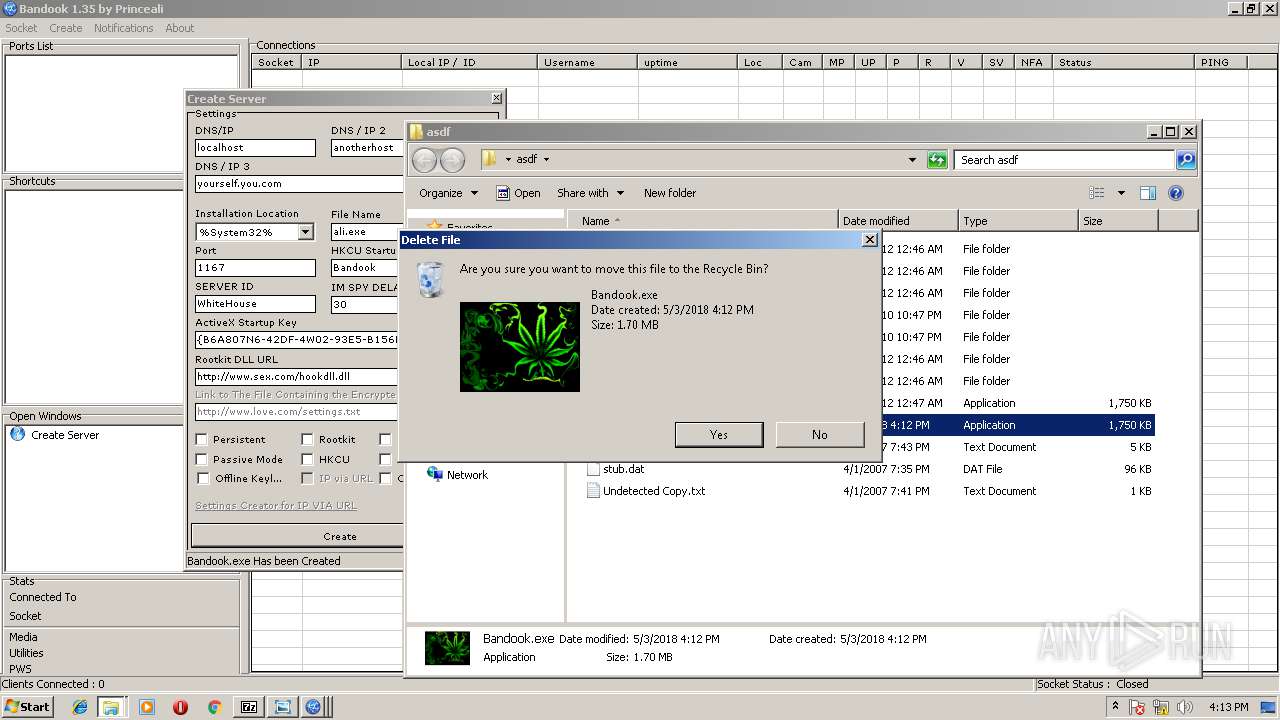Screen dimensions: 1280x720
Task: Close the Delete File dialog
Action: point(869,240)
